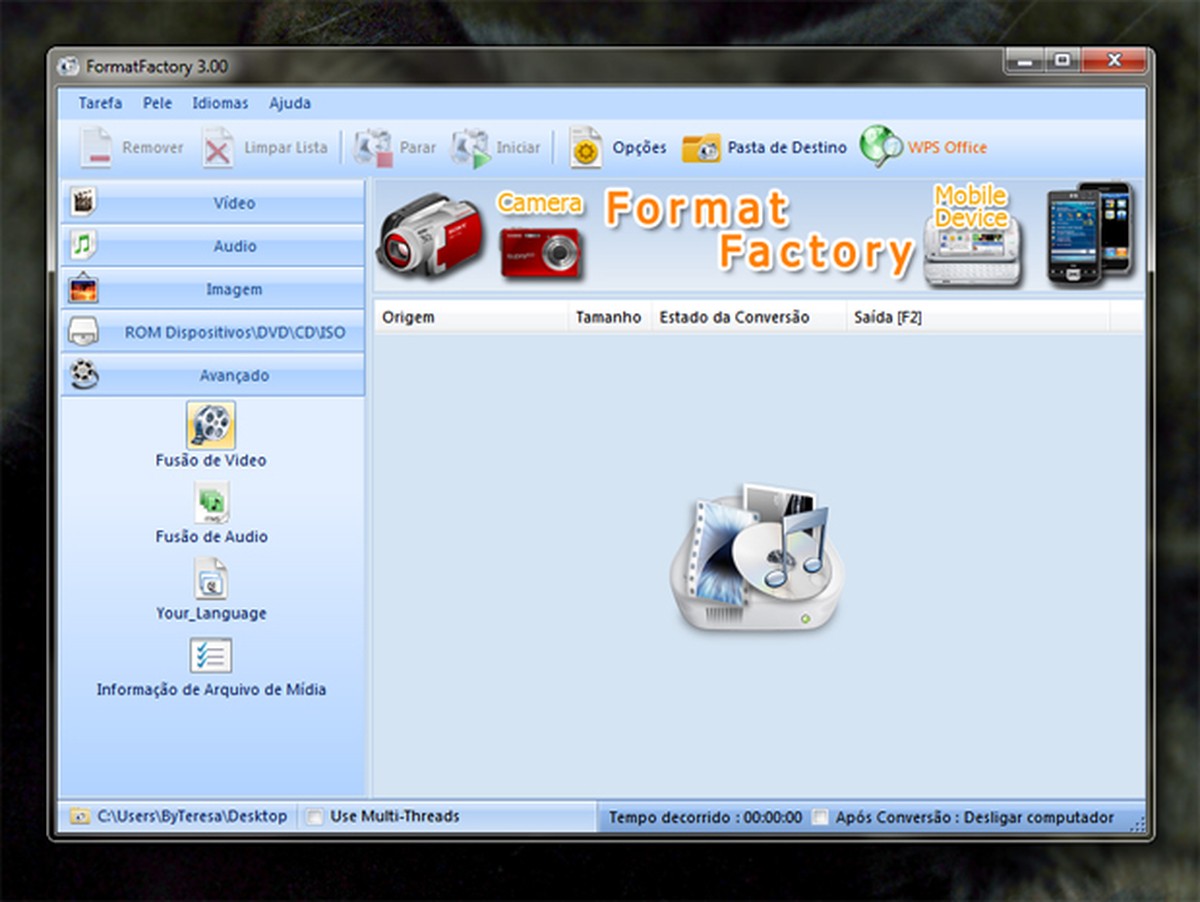
Task: Click the Format Factory banner title
Action: point(760,232)
